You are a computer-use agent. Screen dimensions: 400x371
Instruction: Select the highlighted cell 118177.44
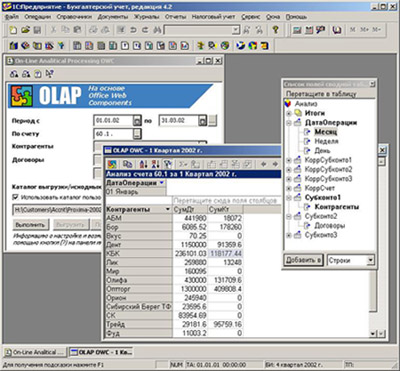point(225,253)
